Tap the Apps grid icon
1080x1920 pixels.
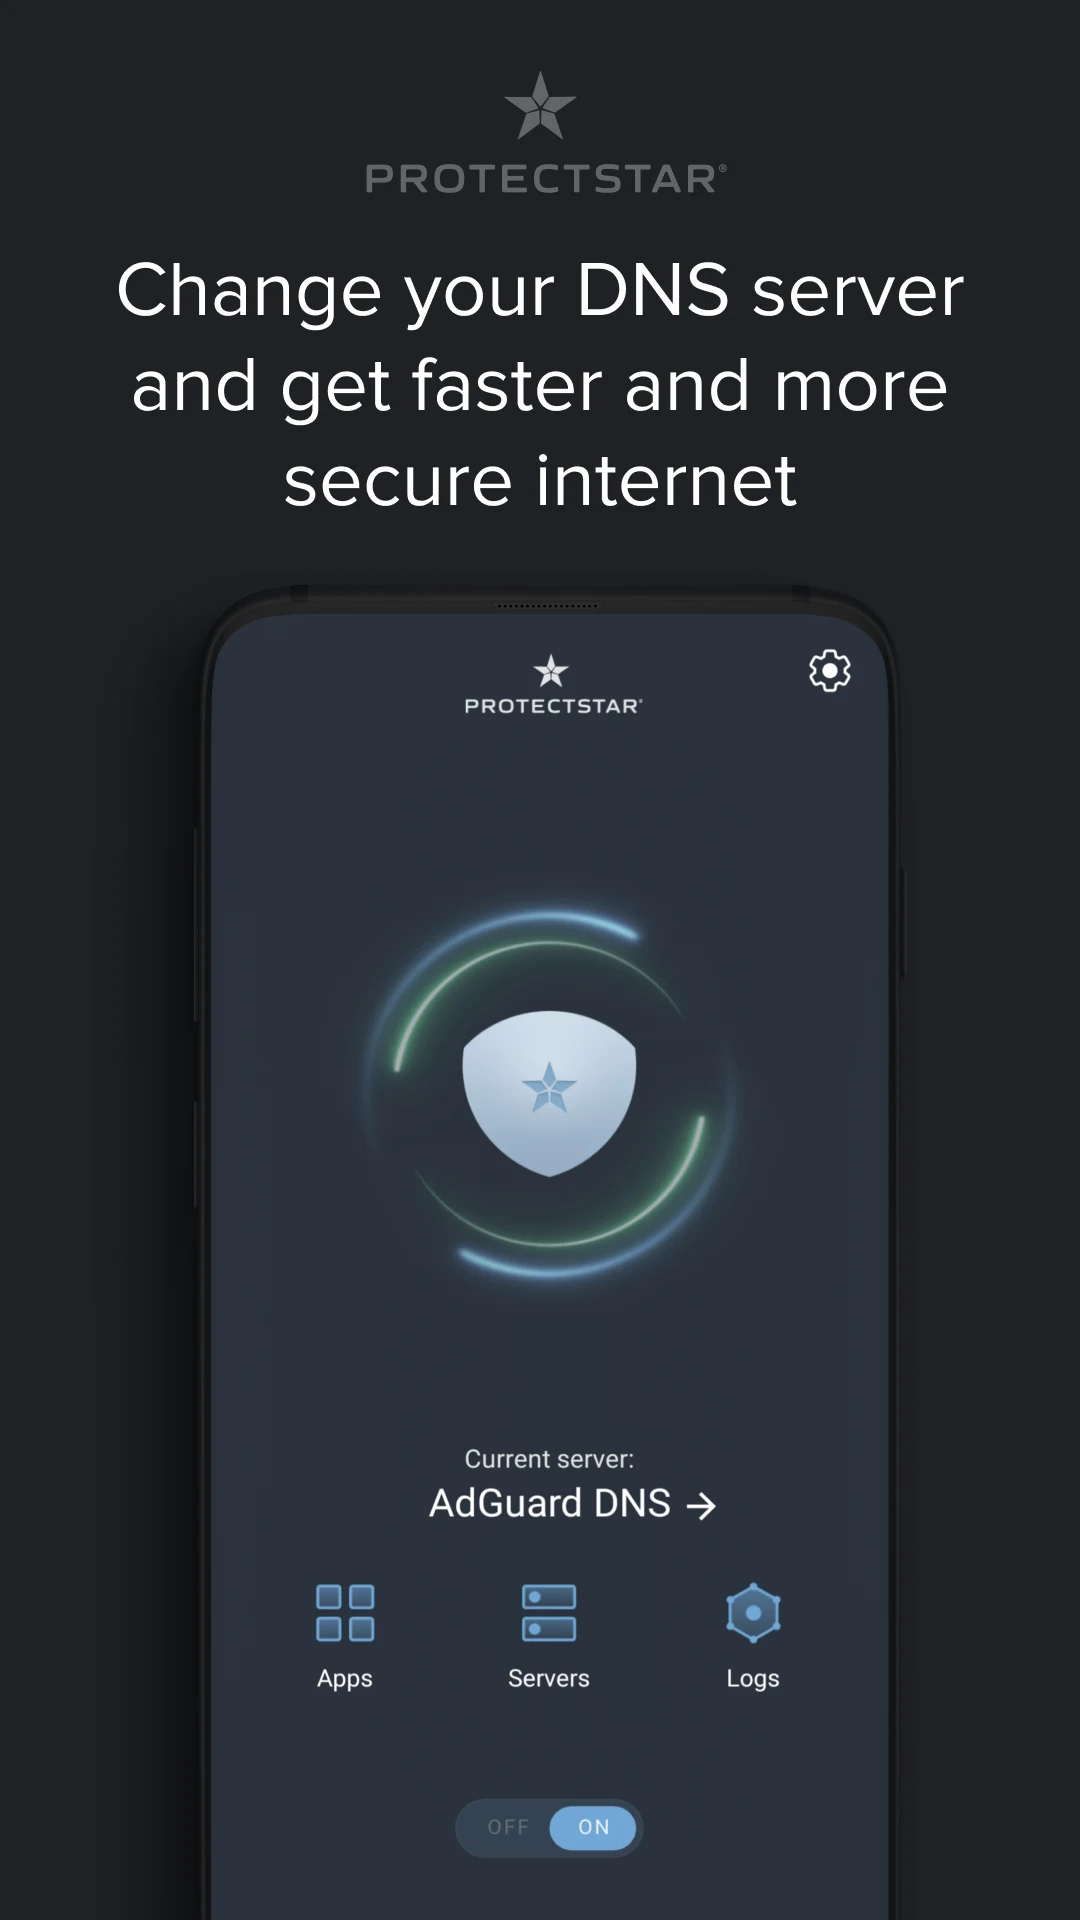345,1612
